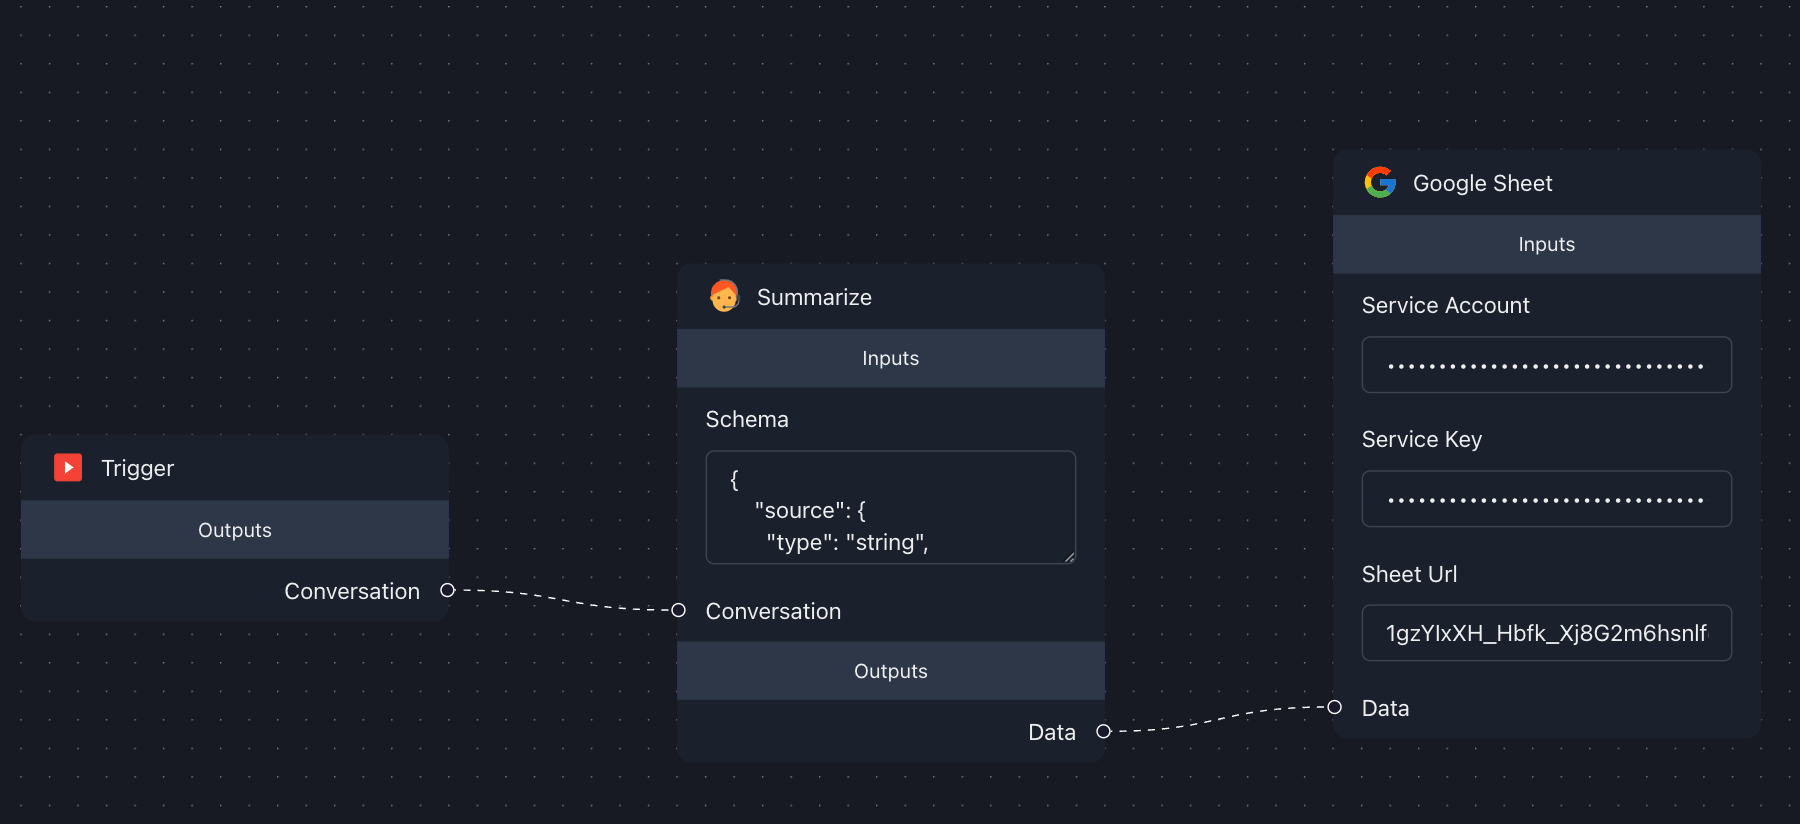The height and width of the screenshot is (824, 1800).
Task: Collapse the Summarize node Inputs section
Action: tap(890, 358)
